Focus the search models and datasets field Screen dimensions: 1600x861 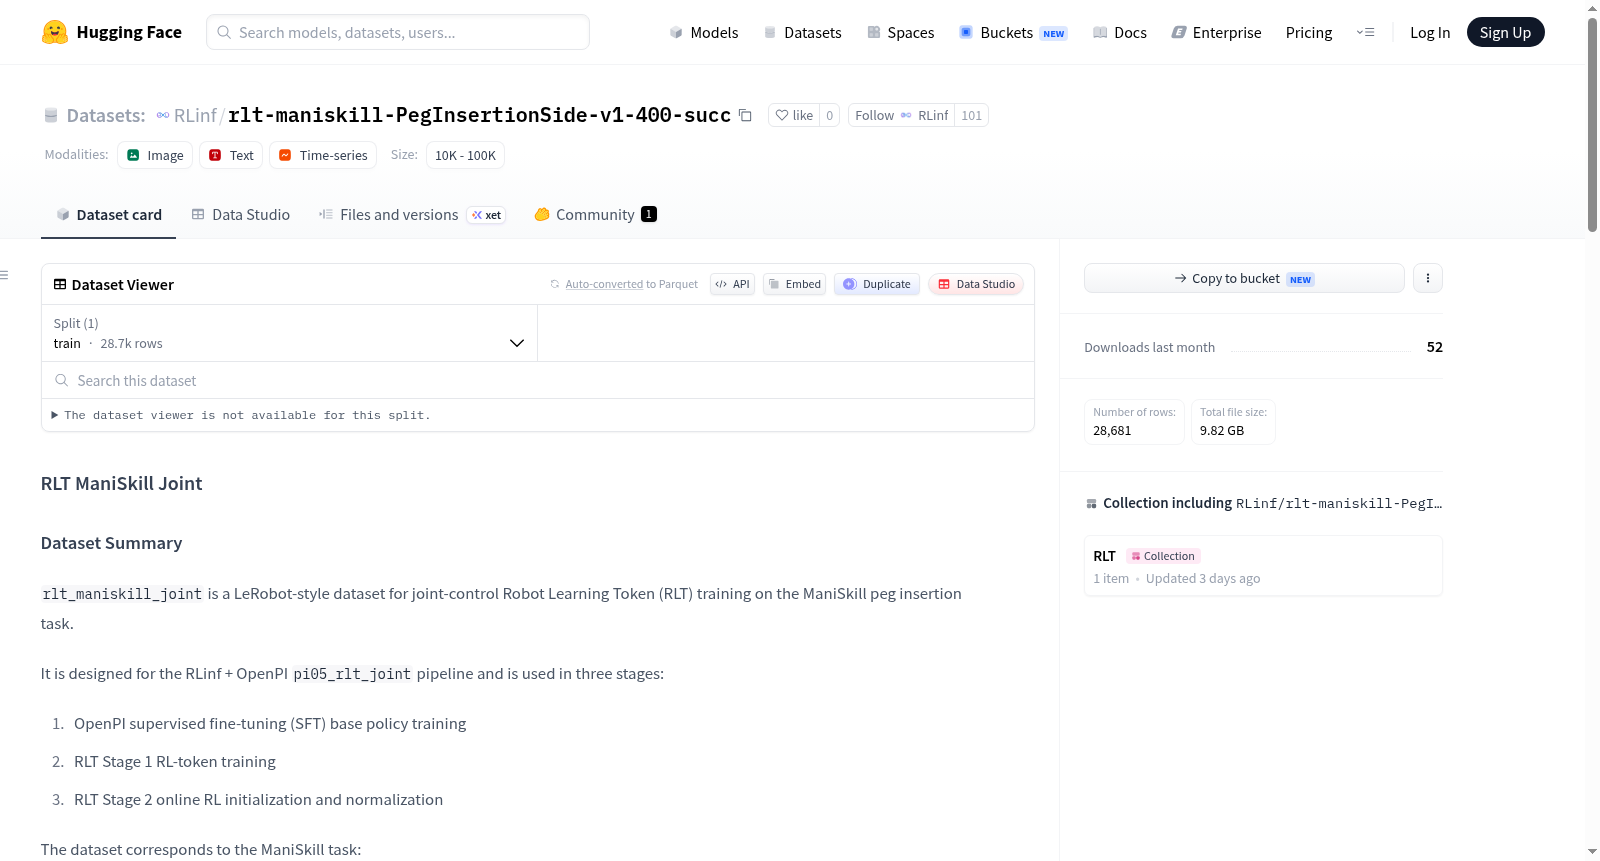(x=398, y=32)
